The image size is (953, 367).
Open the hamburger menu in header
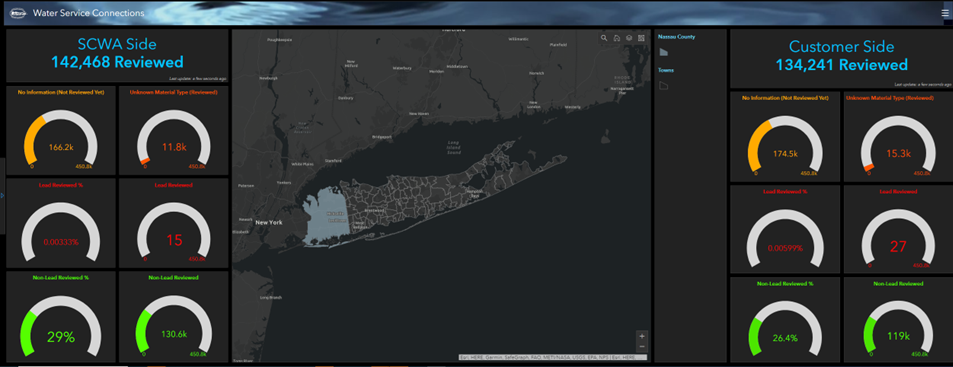point(944,13)
